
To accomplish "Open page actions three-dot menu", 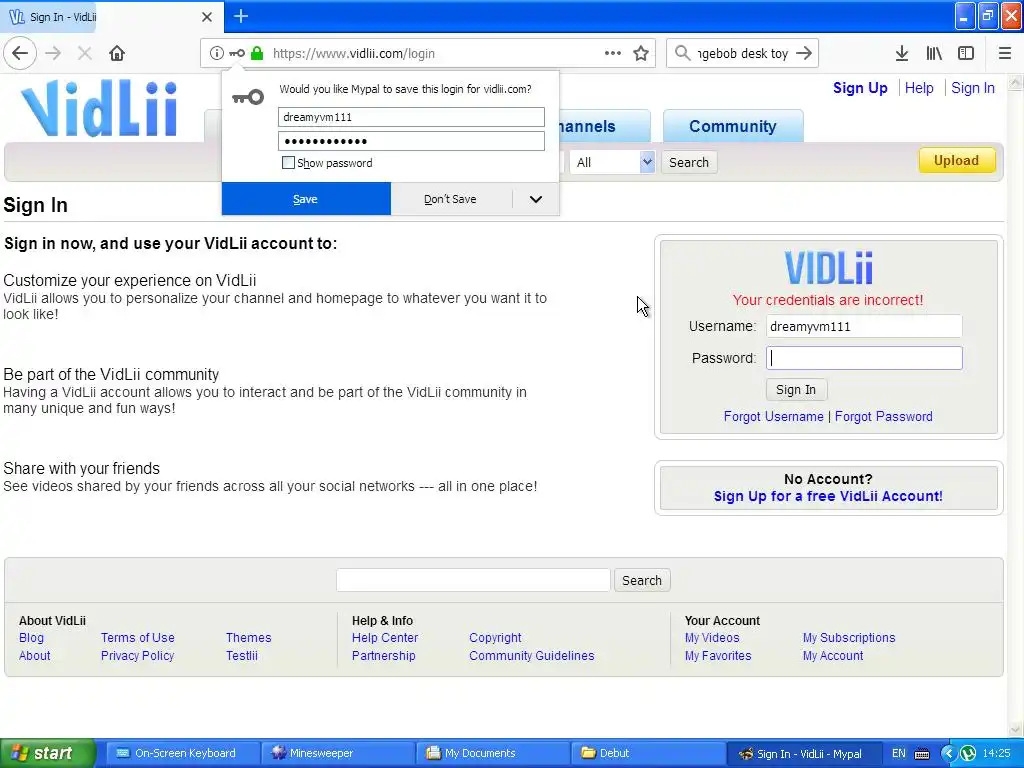I will click(x=613, y=53).
